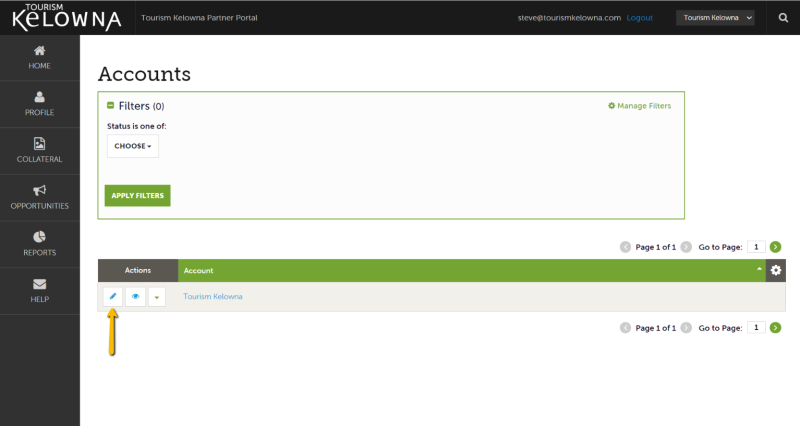Image resolution: width=800 pixels, height=426 pixels.
Task: View the Tourism Kelowna account via eye icon
Action: coord(135,296)
